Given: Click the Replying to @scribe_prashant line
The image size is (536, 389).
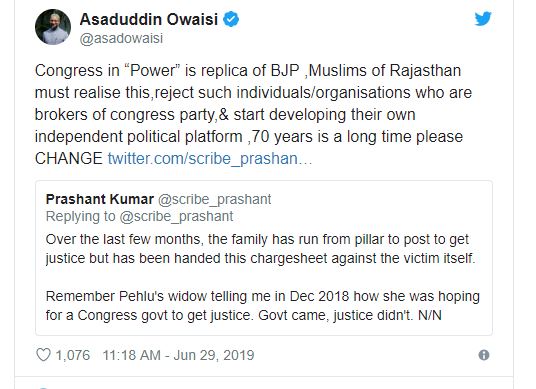Looking at the screenshot, I should point(139,216).
